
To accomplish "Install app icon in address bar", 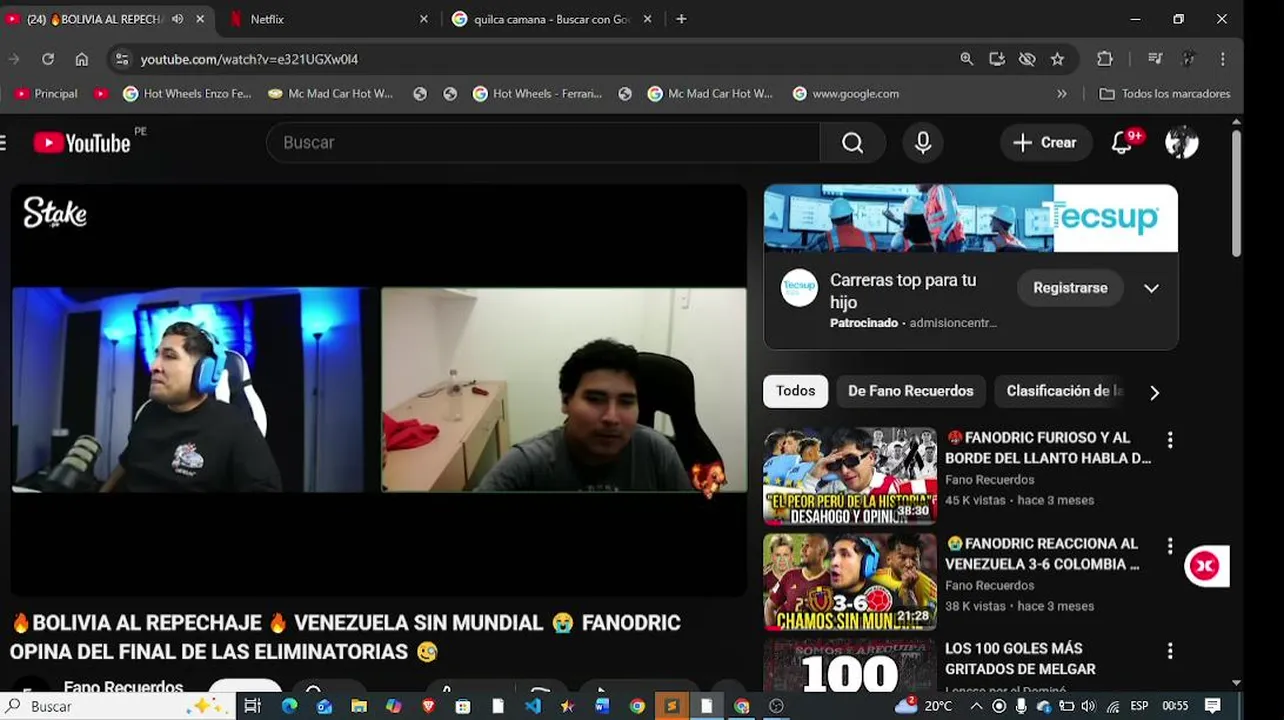I will [997, 59].
